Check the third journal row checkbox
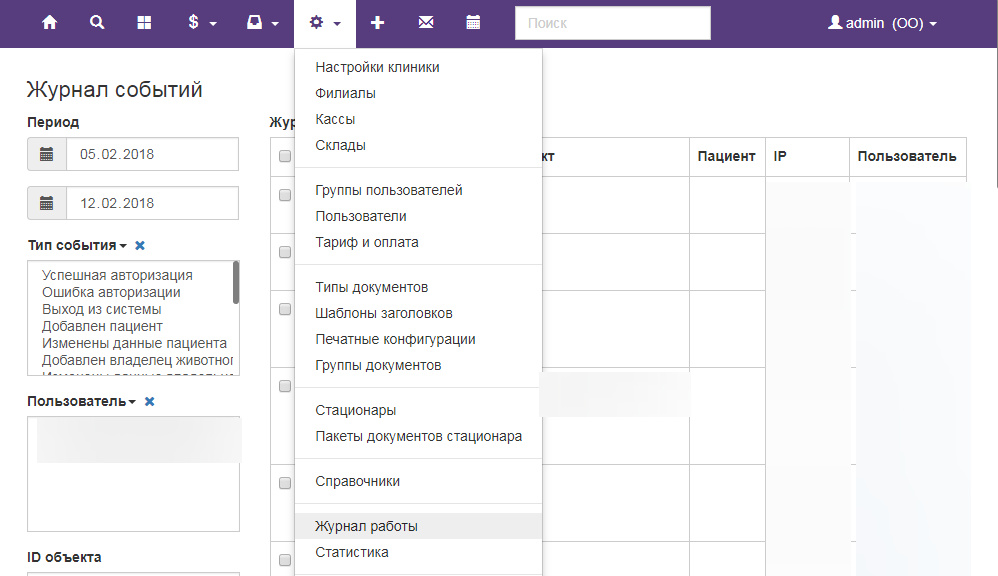Screen dimensions: 998x576 pos(285,309)
